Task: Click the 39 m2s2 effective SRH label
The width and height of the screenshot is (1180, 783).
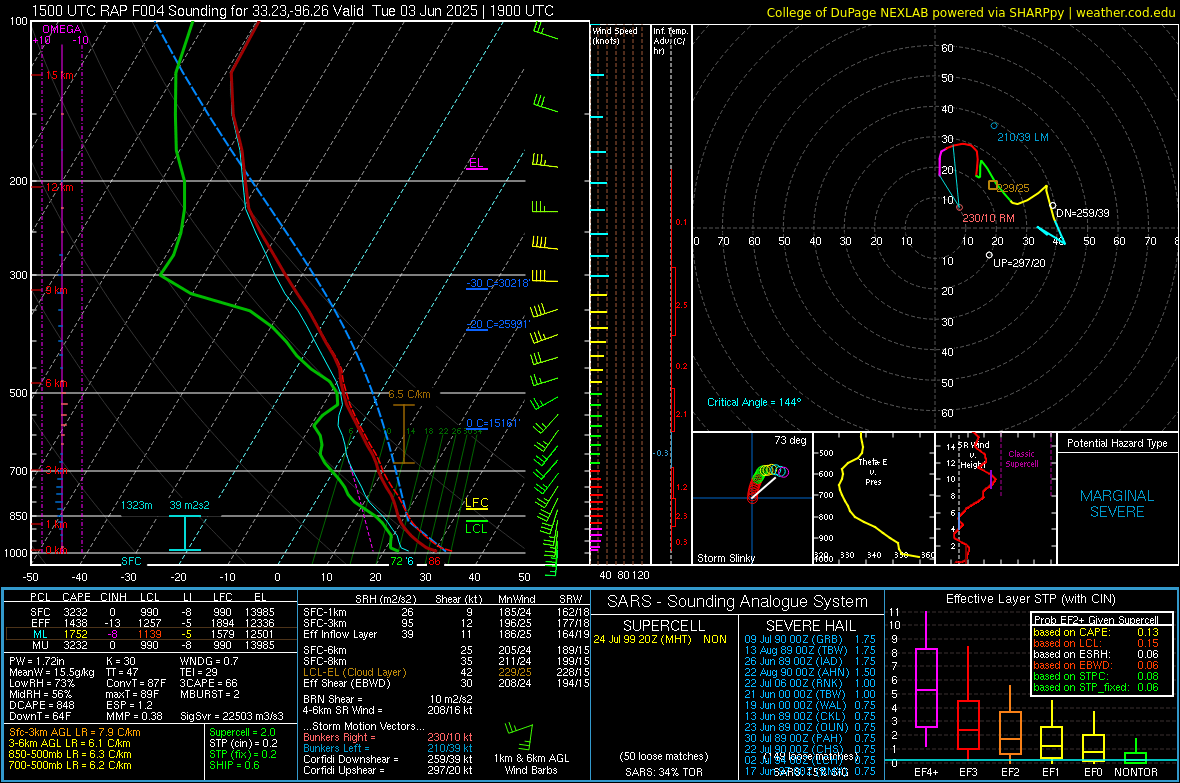Action: [x=189, y=504]
